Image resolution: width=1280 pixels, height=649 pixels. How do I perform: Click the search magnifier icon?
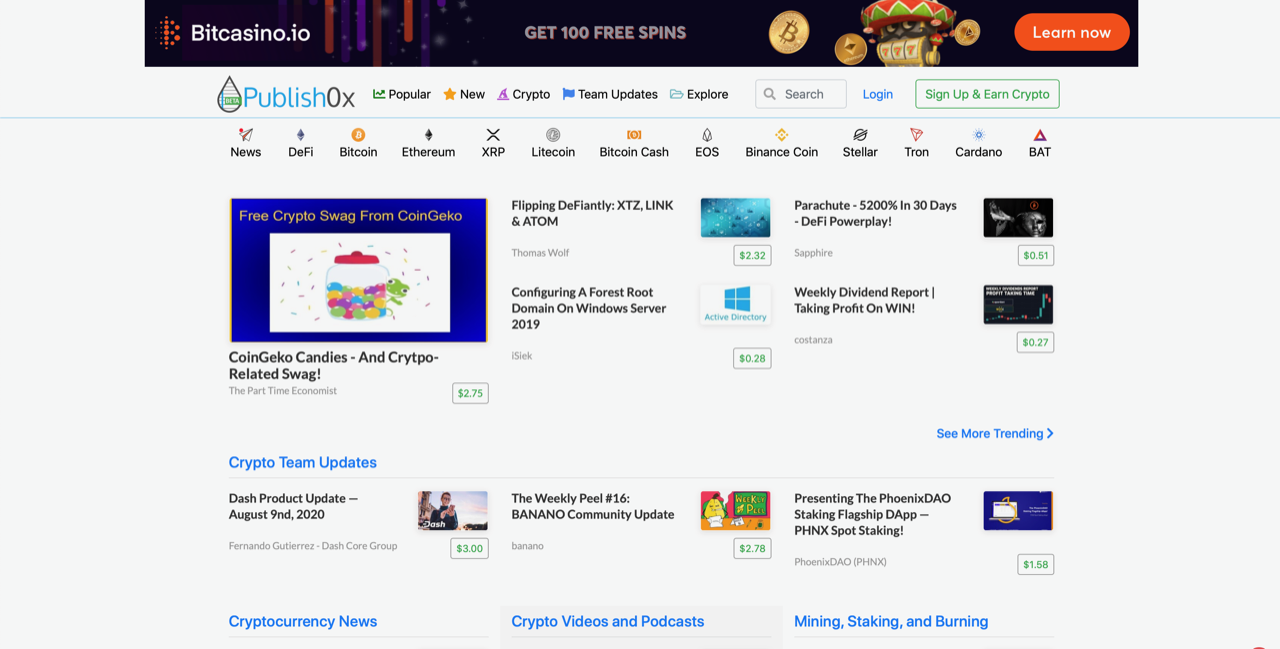[x=770, y=94]
